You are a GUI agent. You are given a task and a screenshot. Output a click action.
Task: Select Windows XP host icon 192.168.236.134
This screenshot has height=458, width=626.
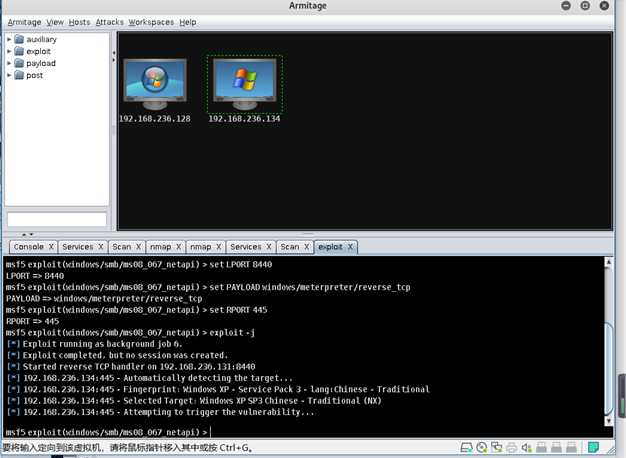click(244, 84)
